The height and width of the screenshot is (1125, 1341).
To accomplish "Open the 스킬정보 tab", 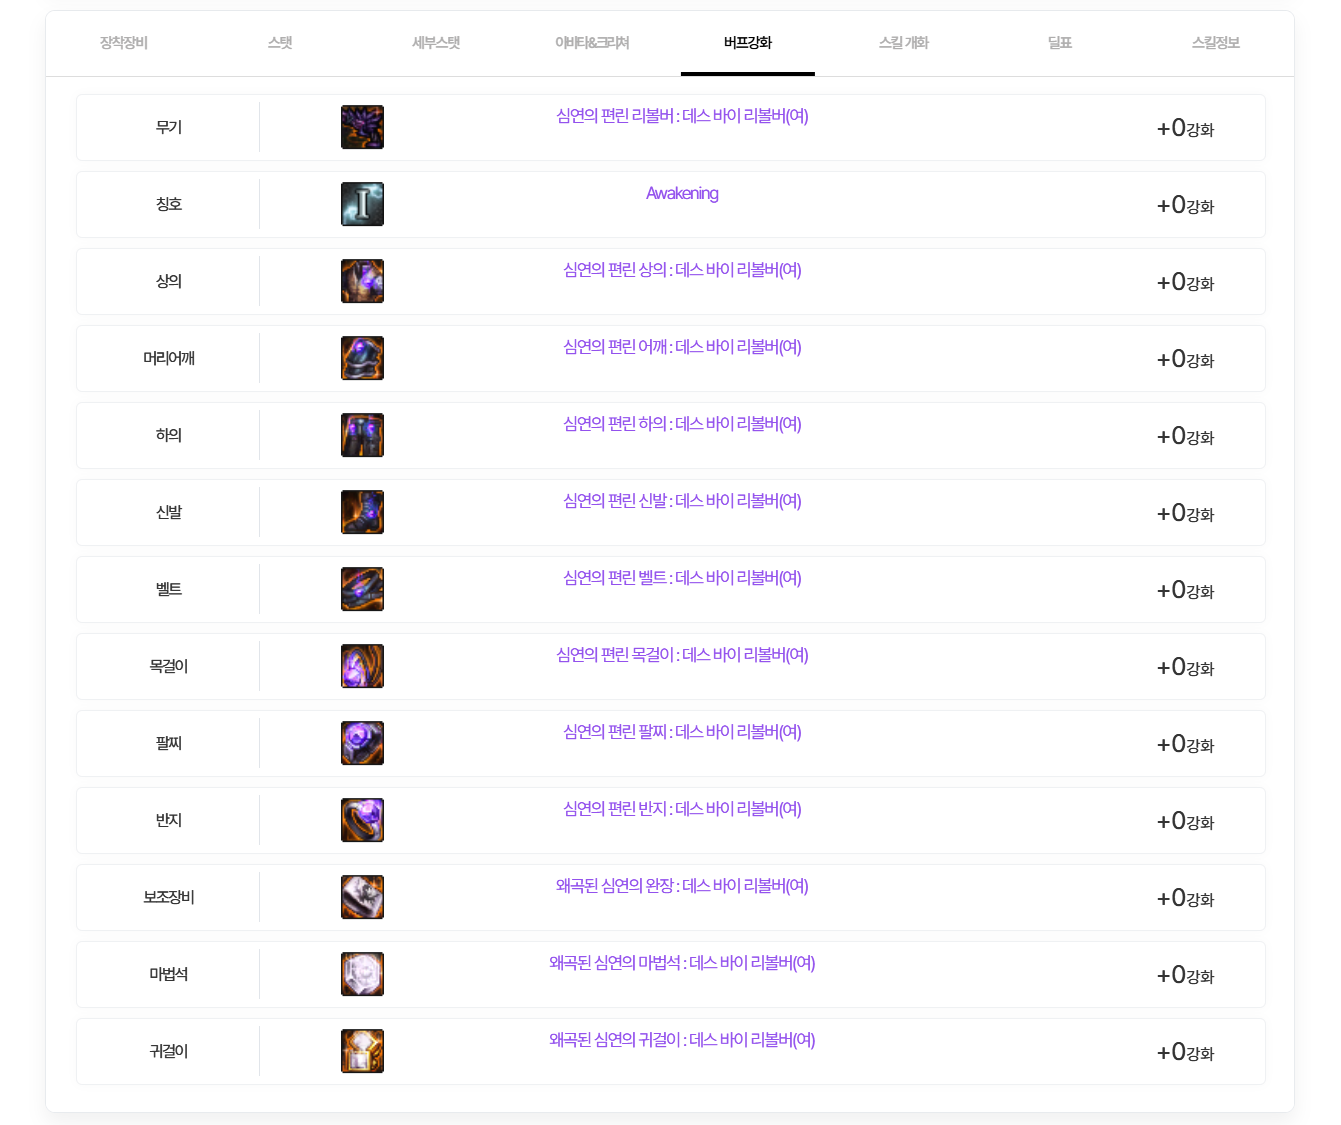I will tap(1216, 43).
